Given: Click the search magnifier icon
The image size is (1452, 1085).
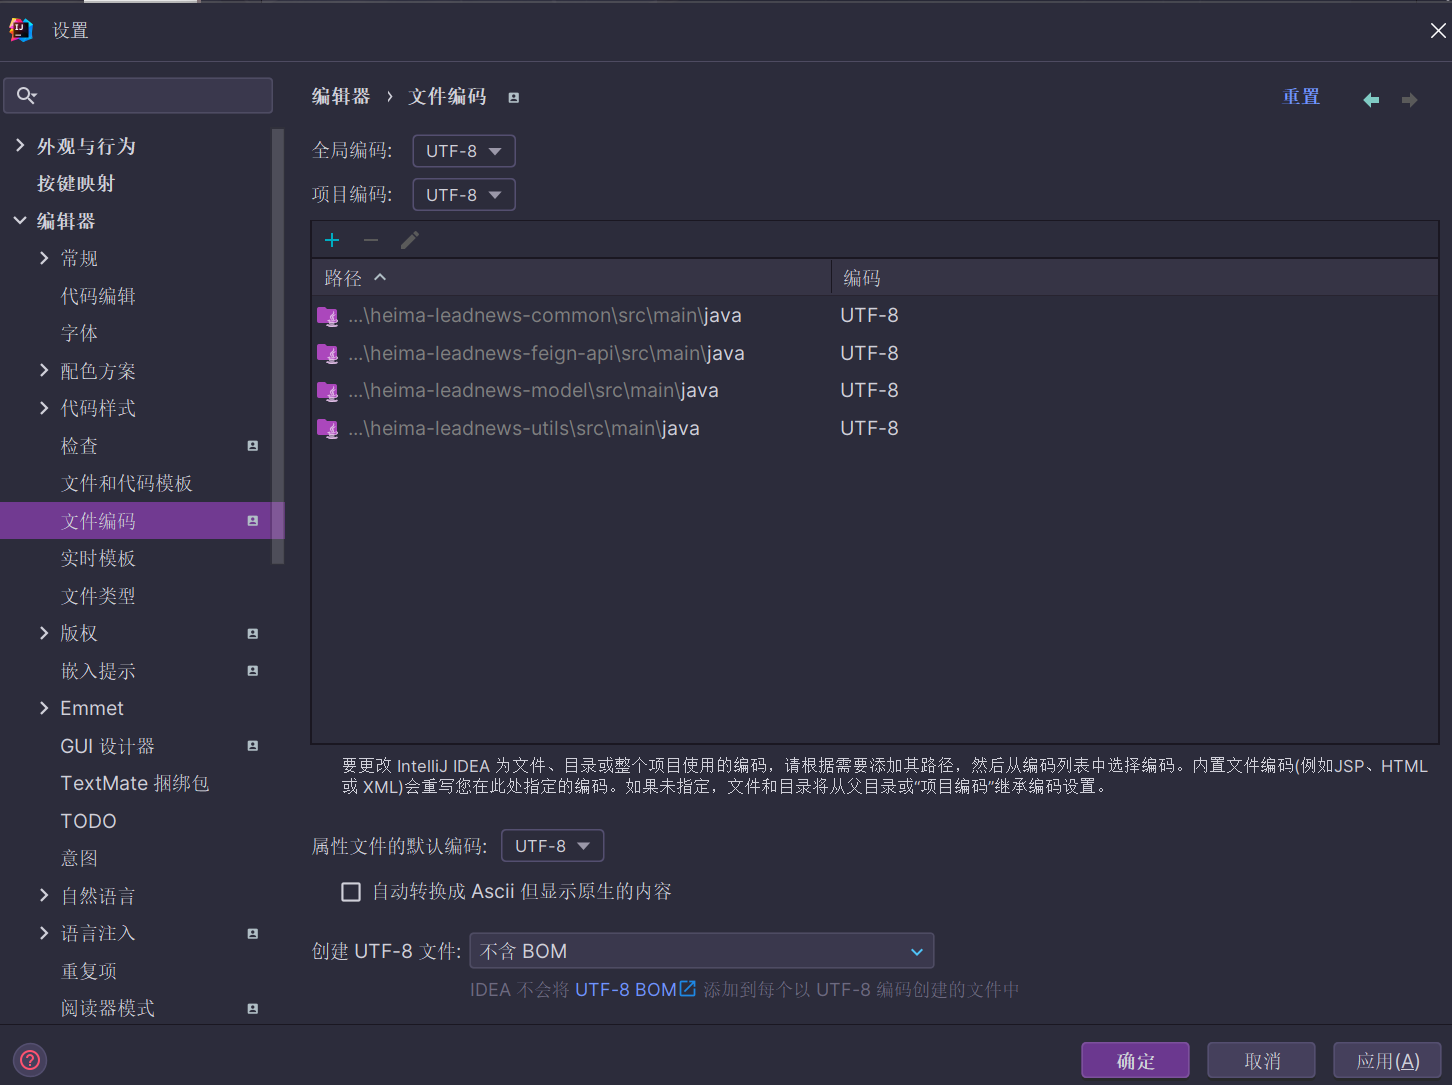Looking at the screenshot, I should (27, 95).
